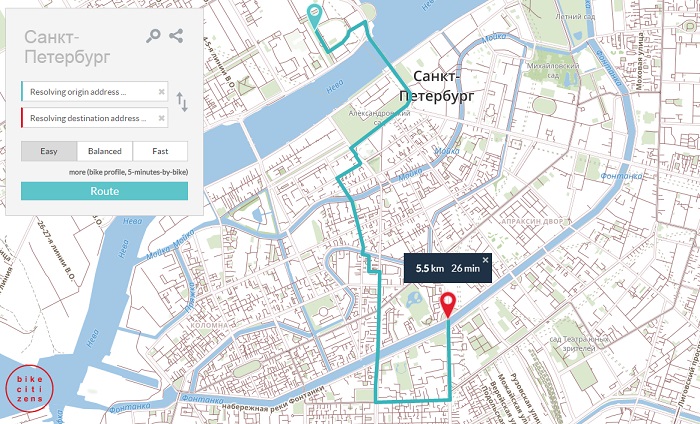Image resolution: width=700 pixels, height=424 pixels.
Task: Click the search magnifier icon
Action: click(153, 36)
